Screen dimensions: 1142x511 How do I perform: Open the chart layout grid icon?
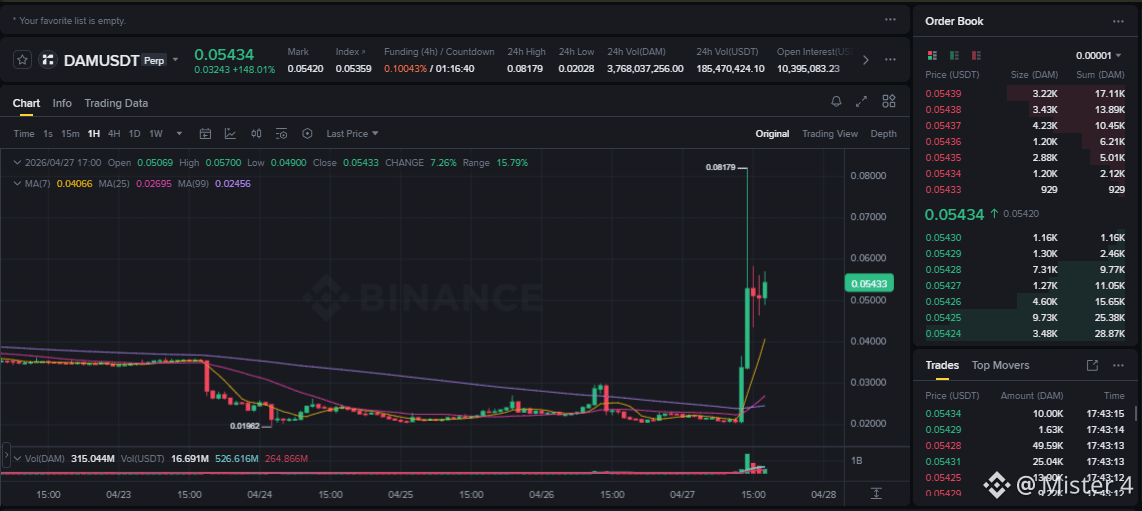(889, 101)
